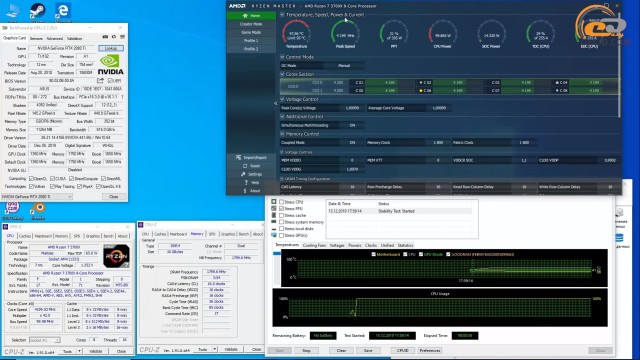Collapse the Ryzen Master sidebar with the chevron
Viewport: 640px width, 360px height.
276,104
